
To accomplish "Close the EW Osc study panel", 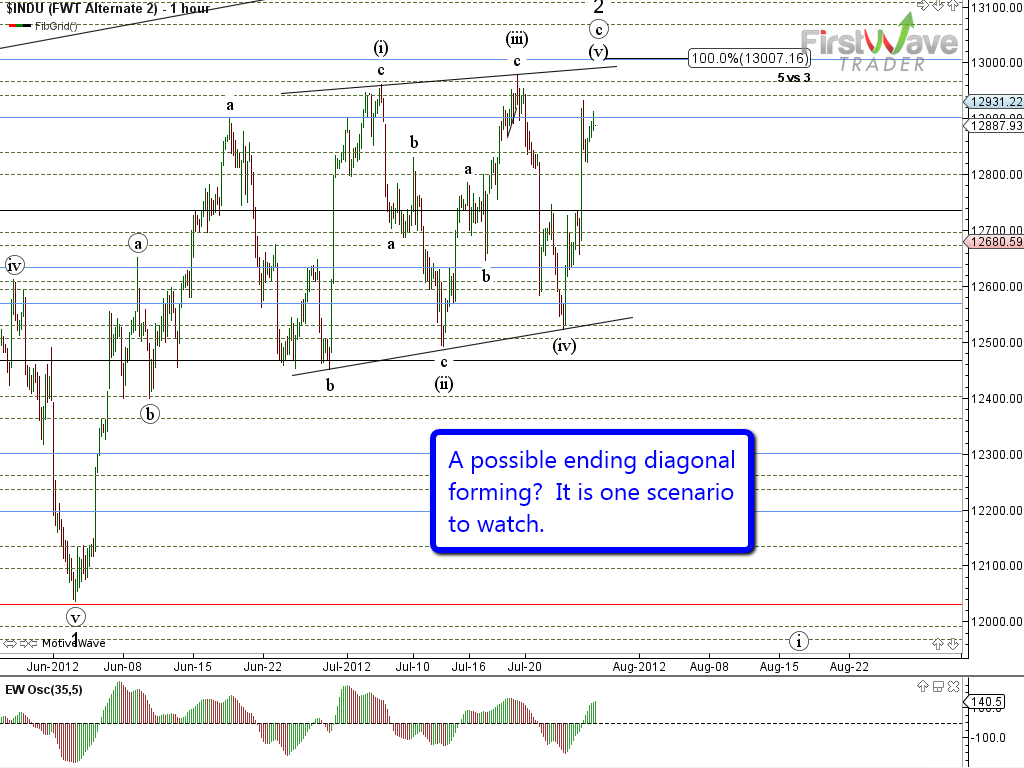I will click(954, 686).
